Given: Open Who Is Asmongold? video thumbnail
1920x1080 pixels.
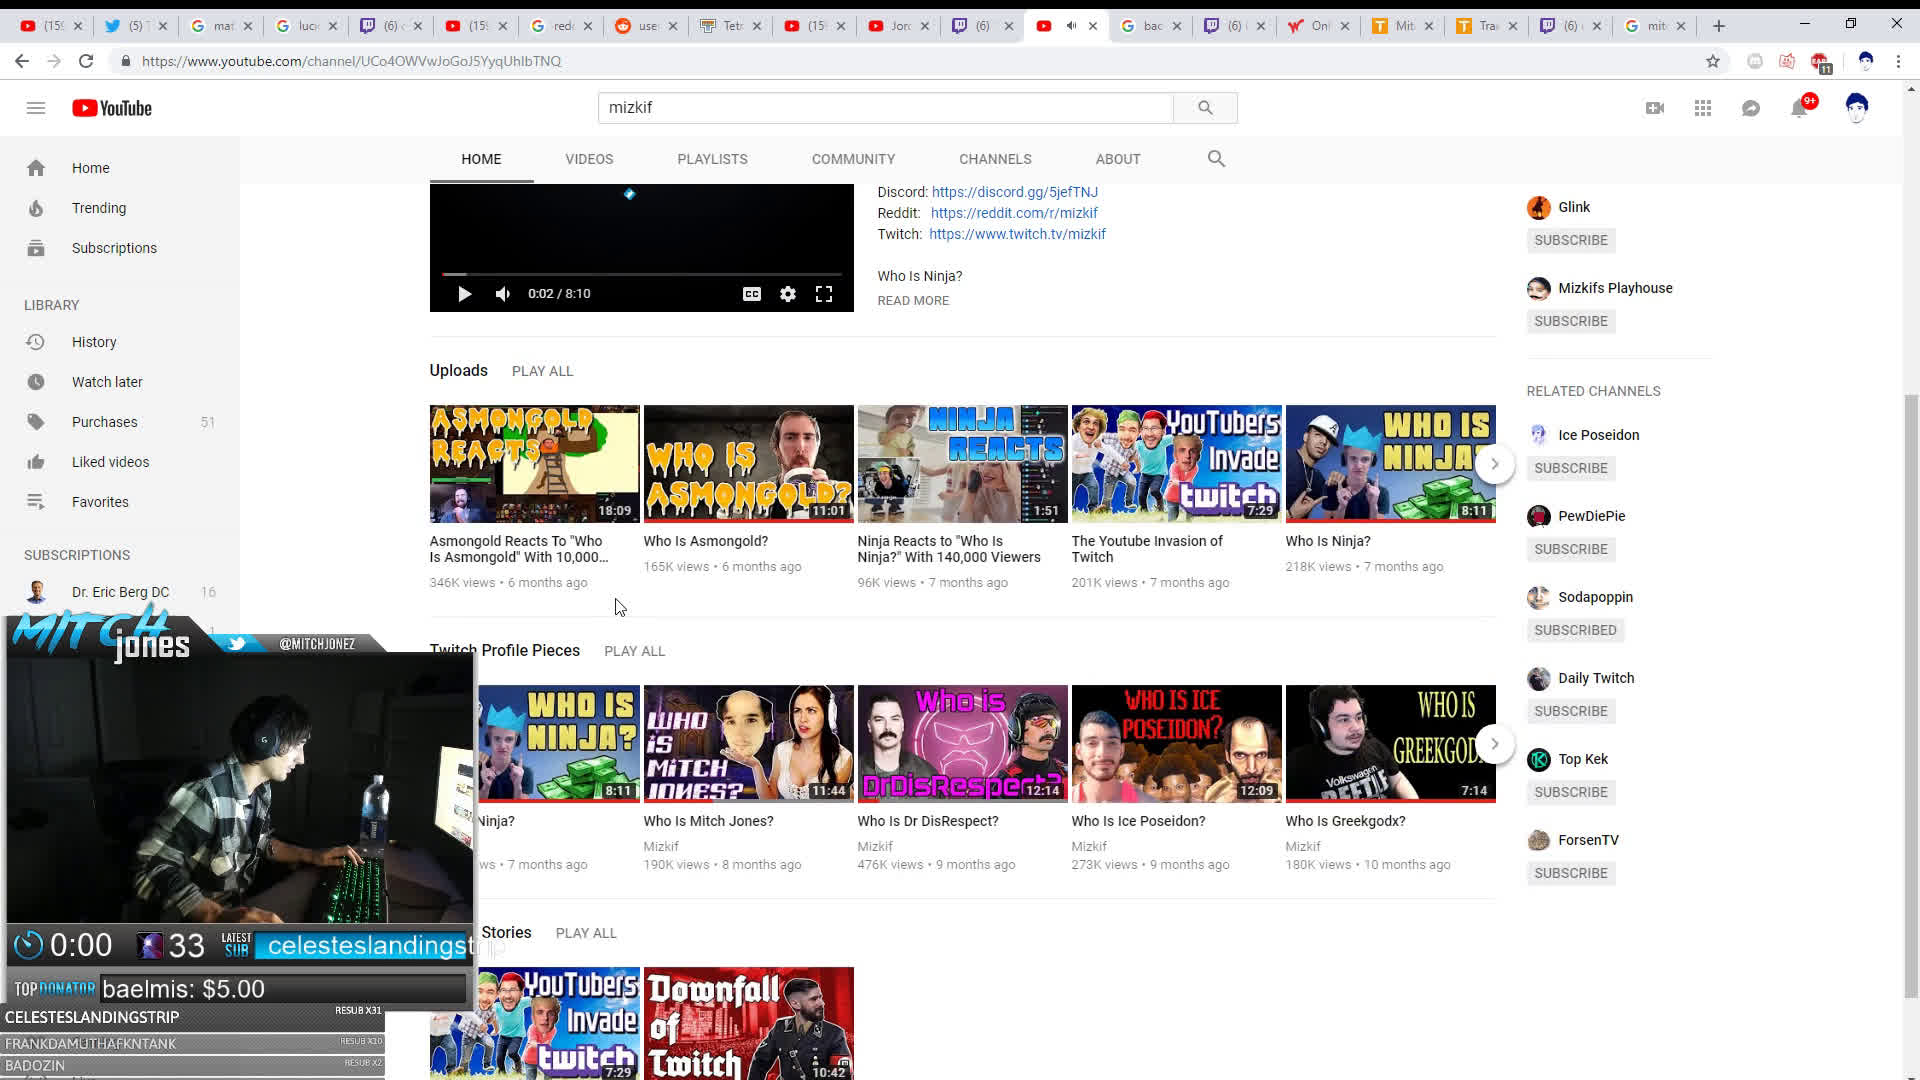Looking at the screenshot, I should [x=748, y=464].
